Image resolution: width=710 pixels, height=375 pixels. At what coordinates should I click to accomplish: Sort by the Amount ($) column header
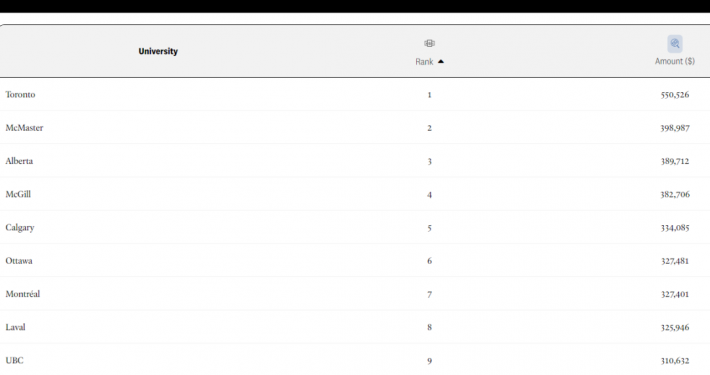pos(675,61)
